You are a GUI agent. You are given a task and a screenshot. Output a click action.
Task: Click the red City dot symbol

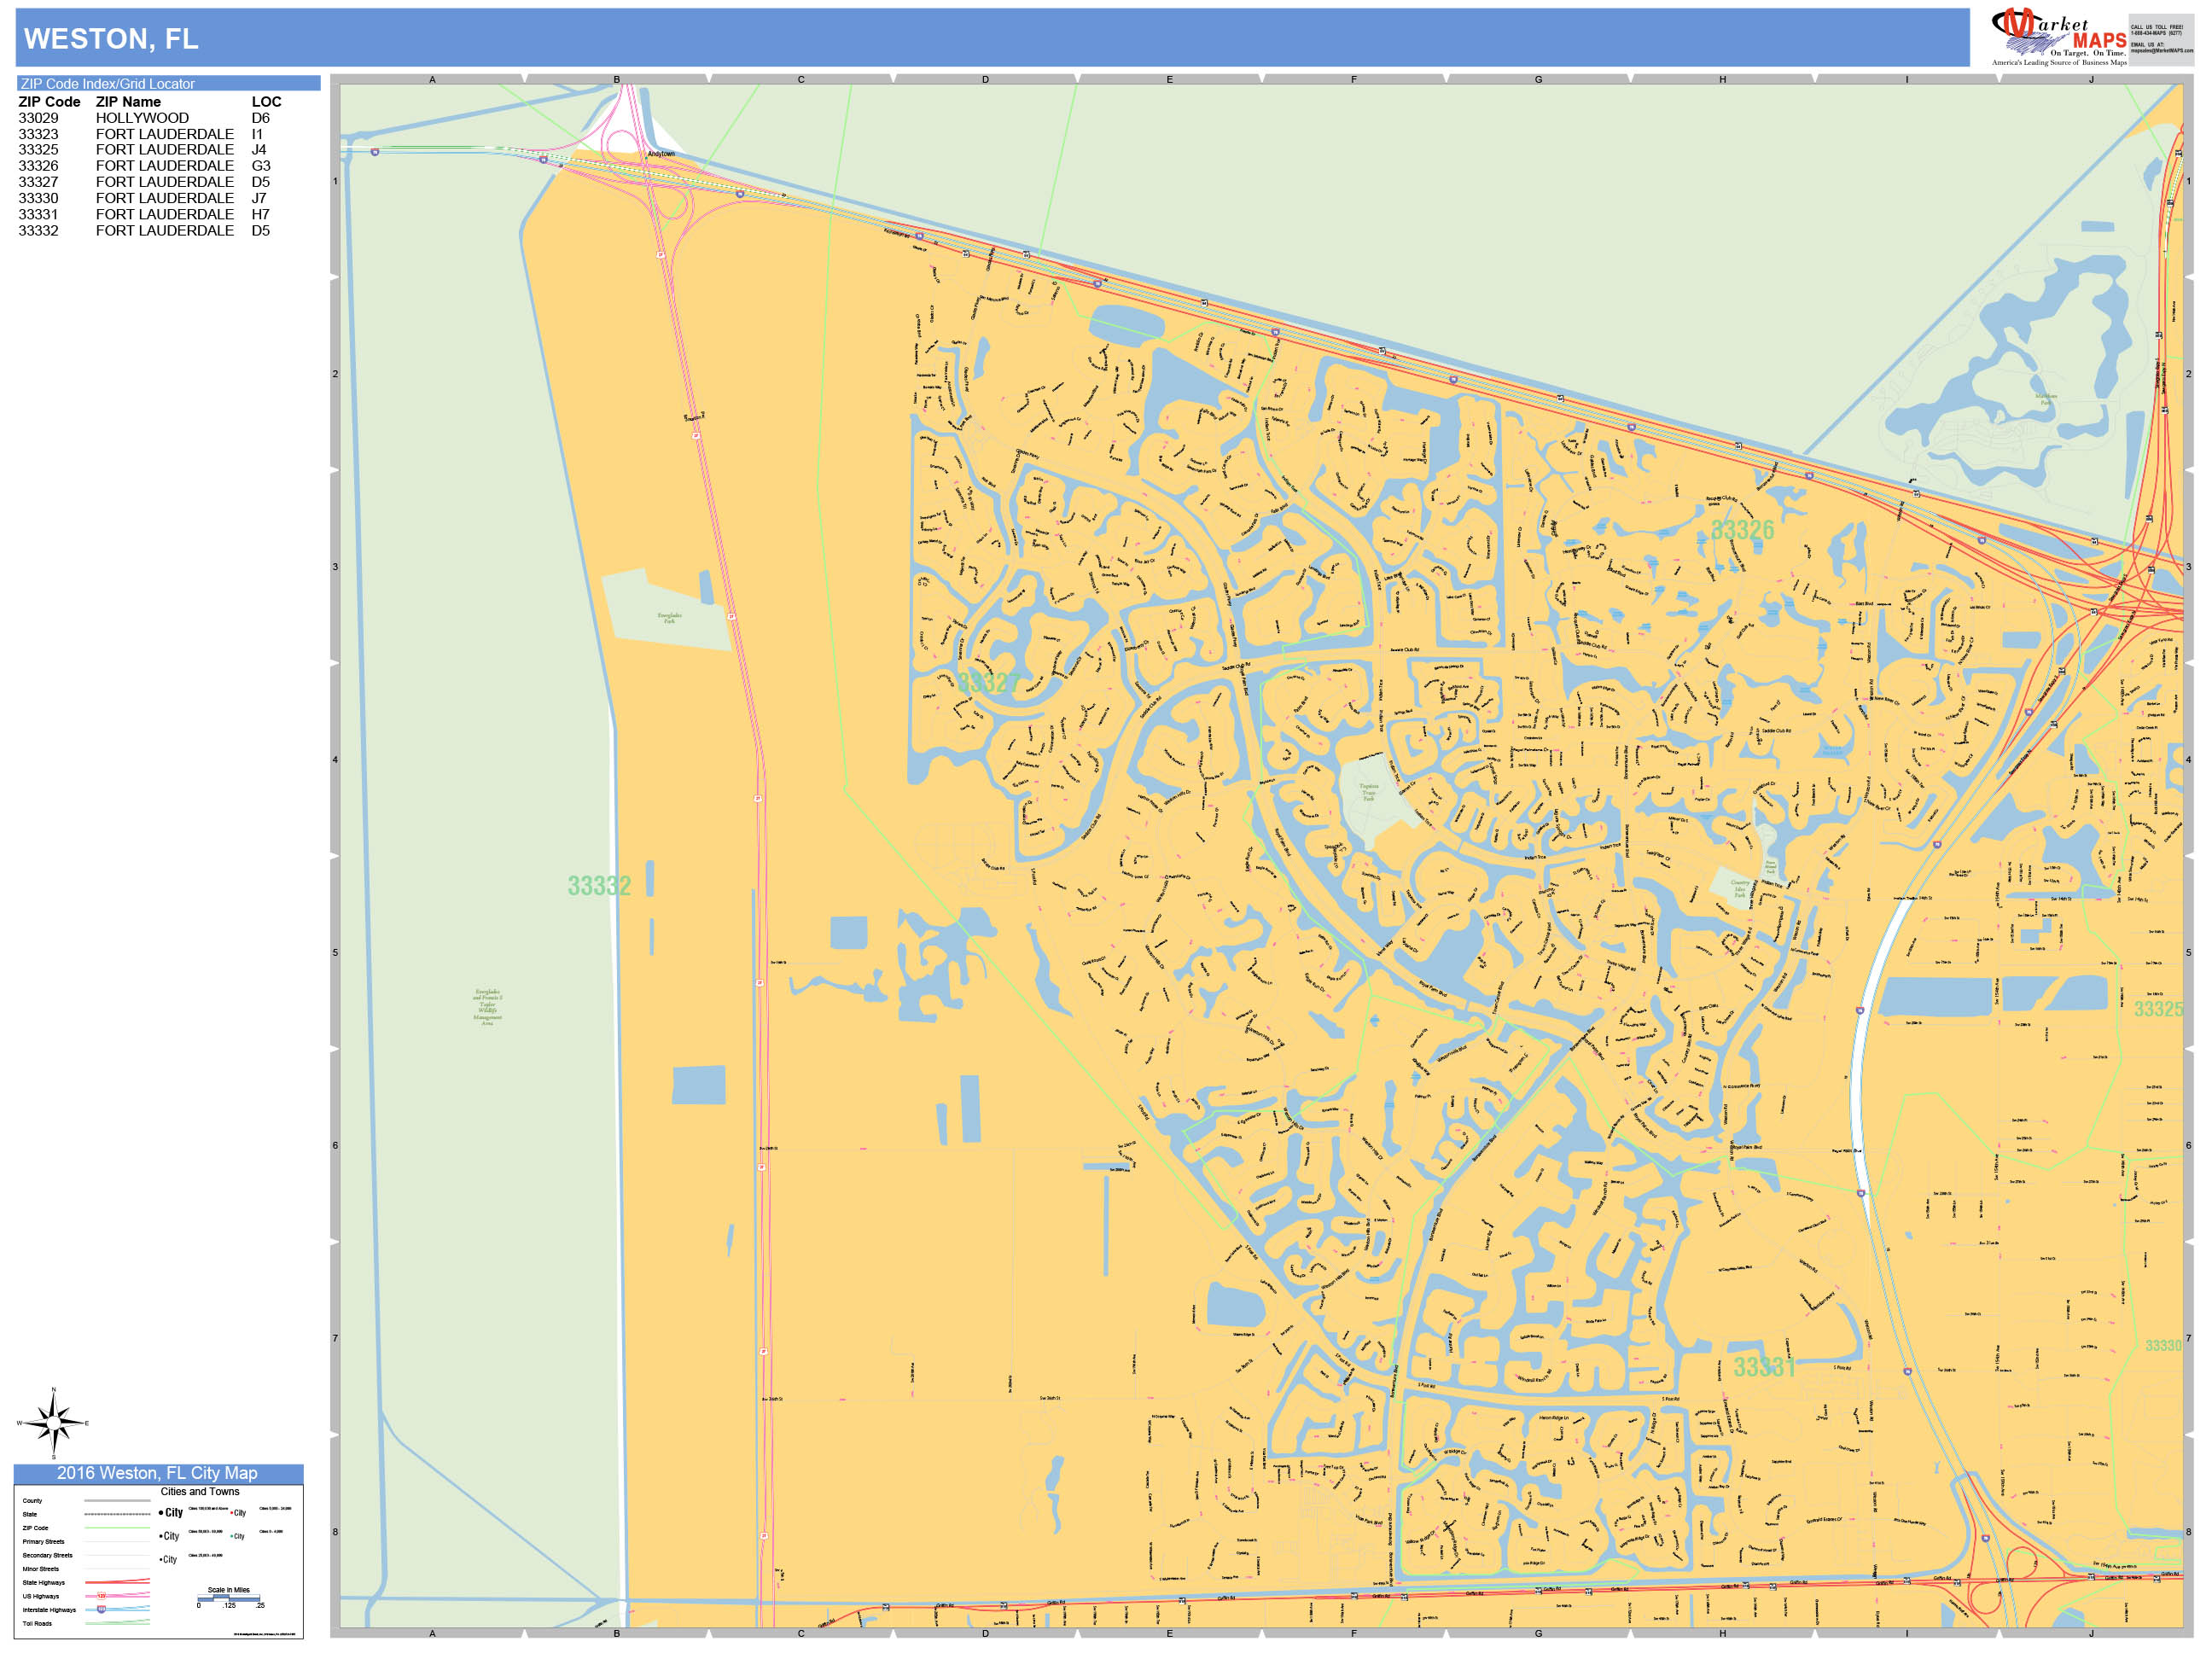coord(232,1513)
